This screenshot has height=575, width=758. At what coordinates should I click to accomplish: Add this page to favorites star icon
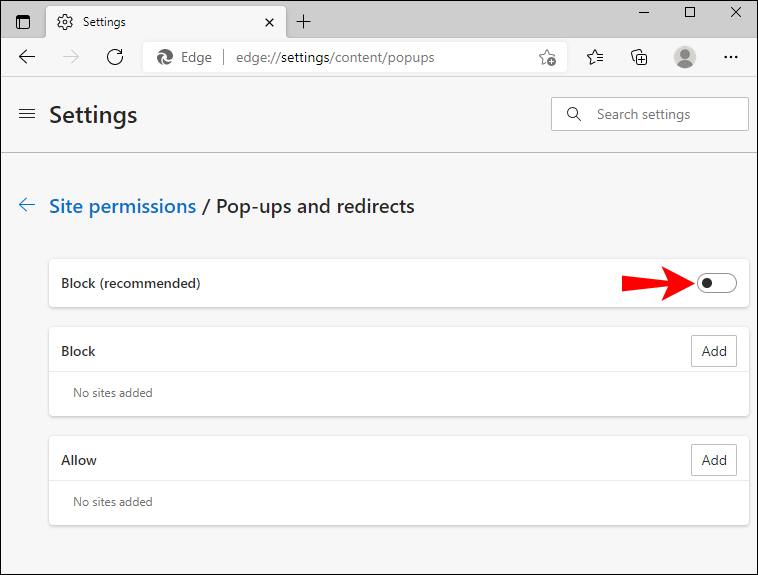[547, 57]
